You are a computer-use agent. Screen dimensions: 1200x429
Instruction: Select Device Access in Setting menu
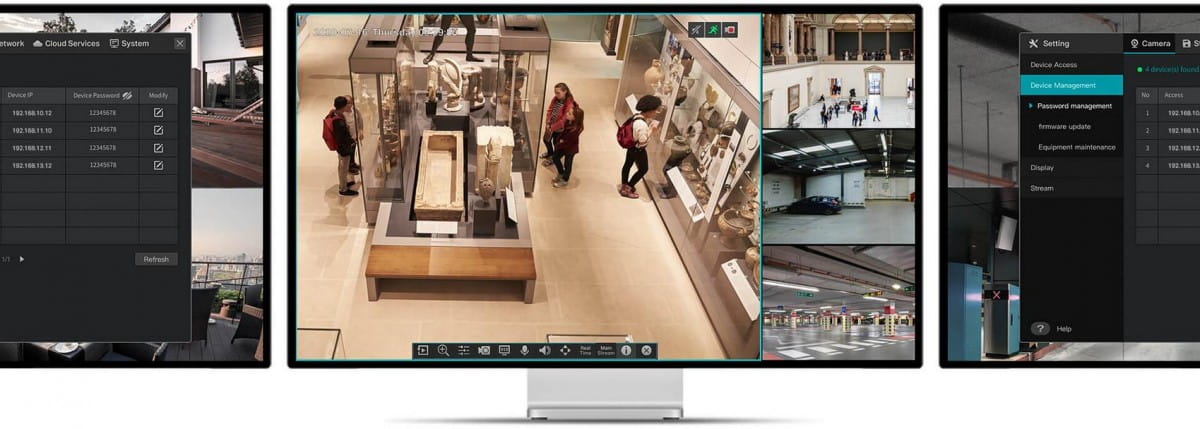[1053, 65]
